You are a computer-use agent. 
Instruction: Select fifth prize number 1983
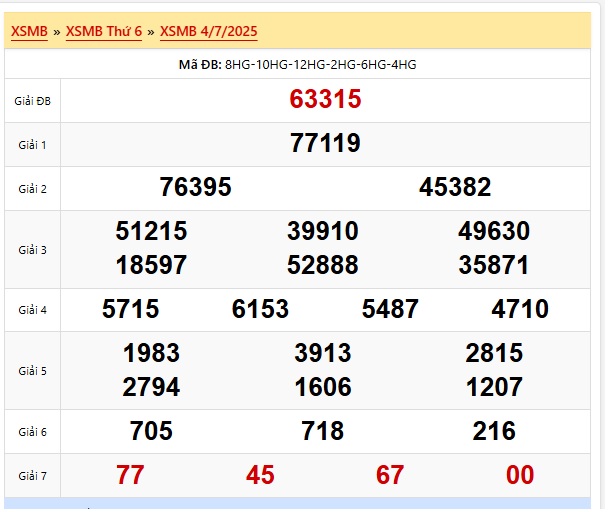coord(152,353)
